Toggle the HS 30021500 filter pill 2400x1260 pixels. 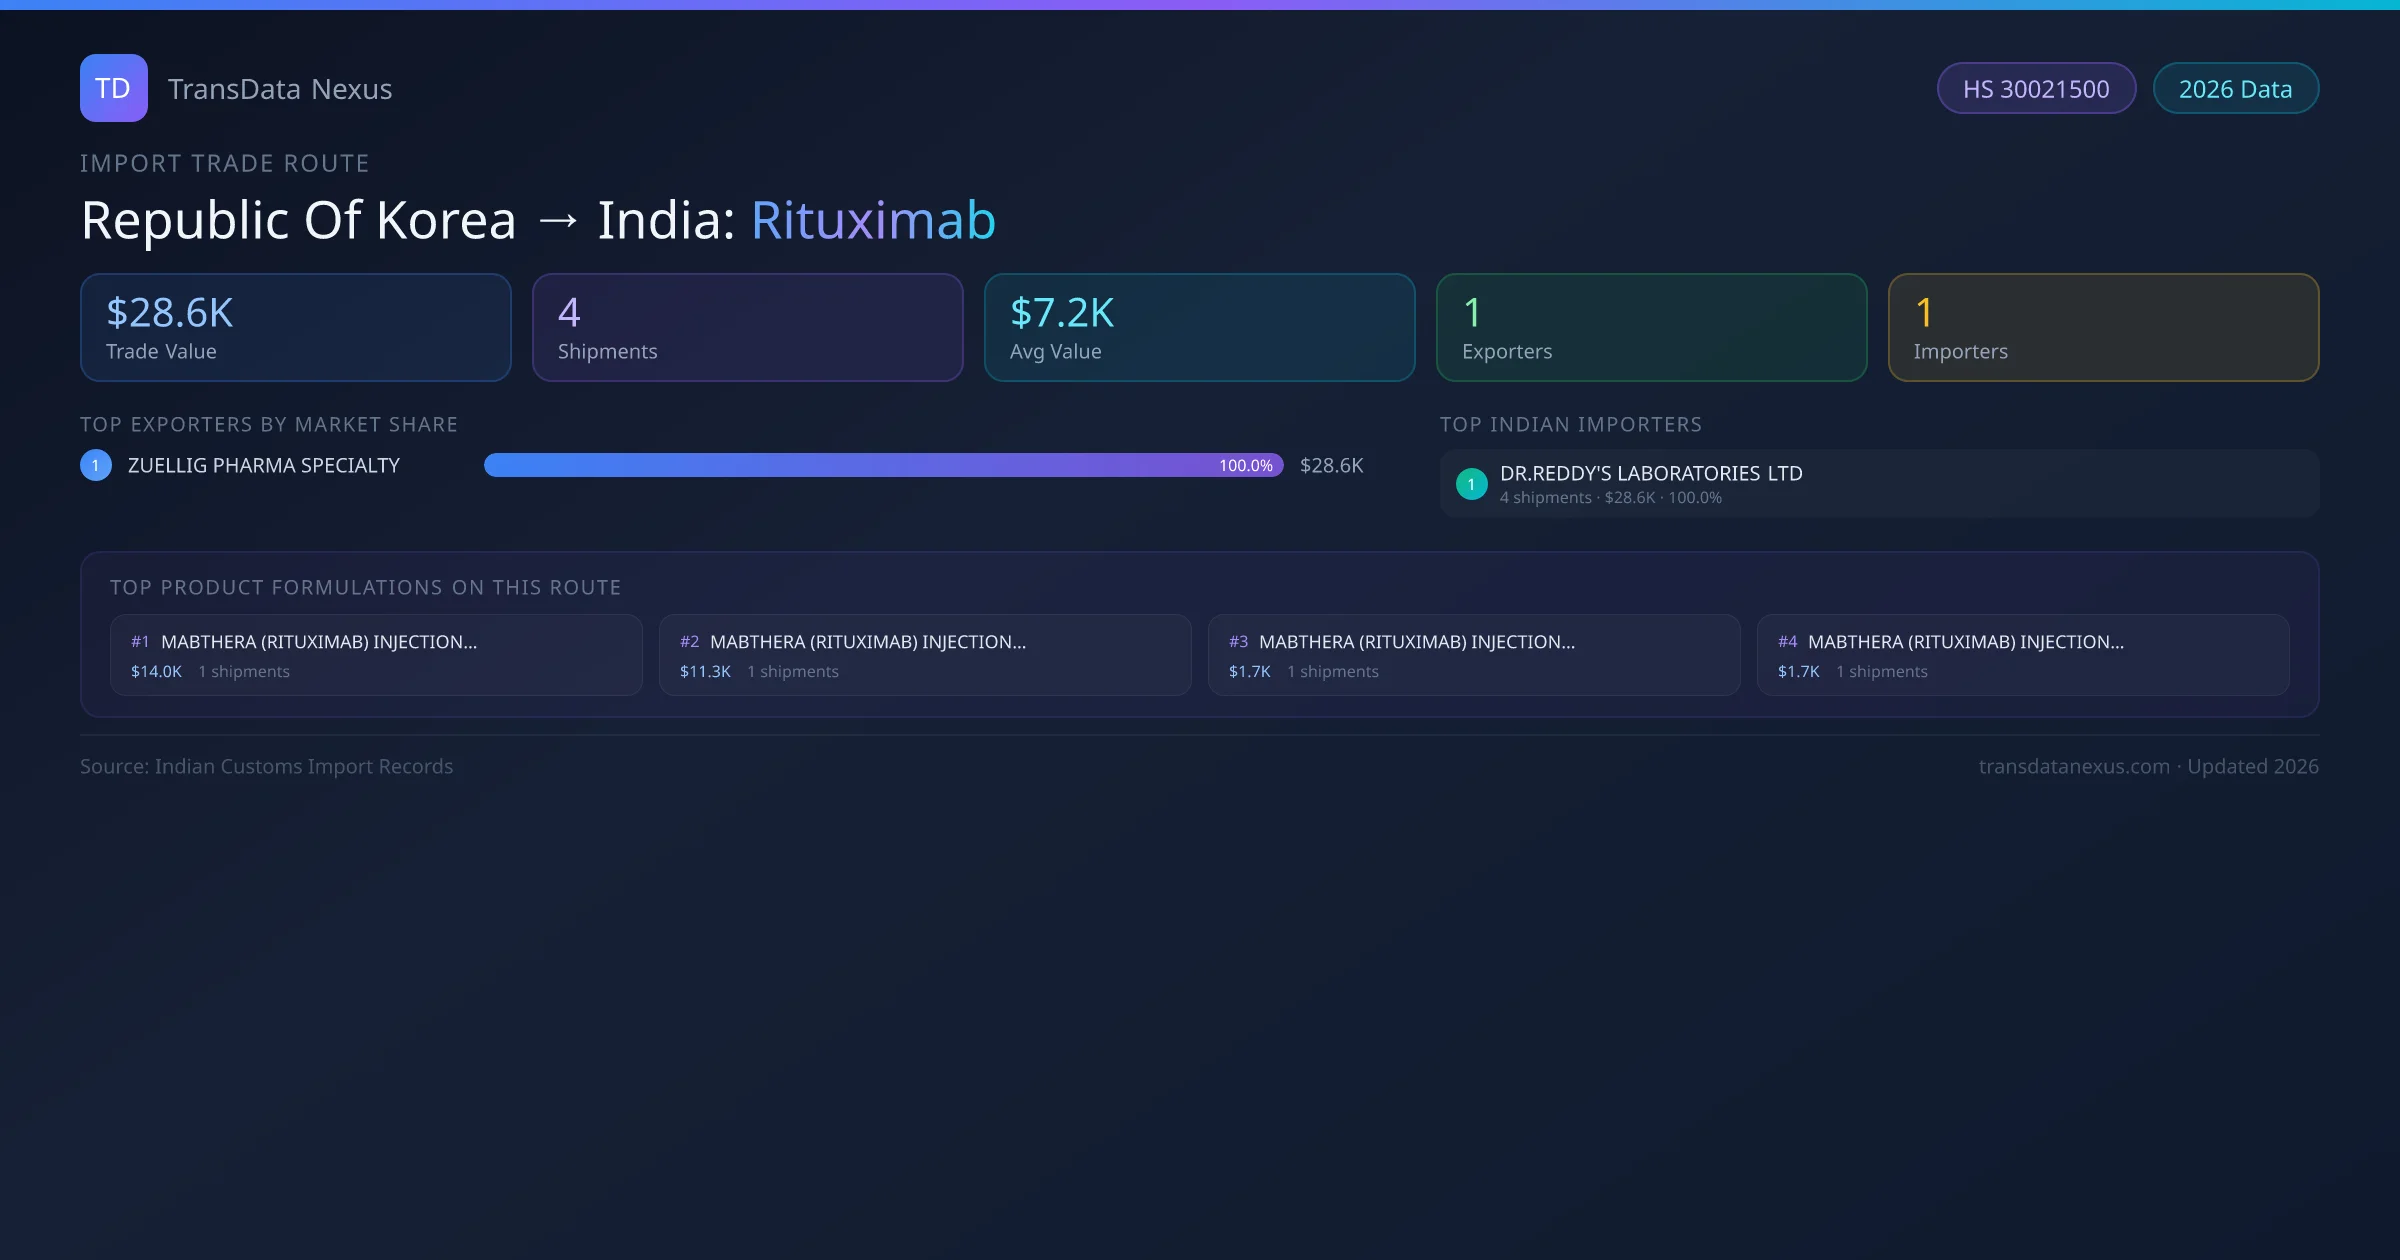pyautogui.click(x=2036, y=88)
